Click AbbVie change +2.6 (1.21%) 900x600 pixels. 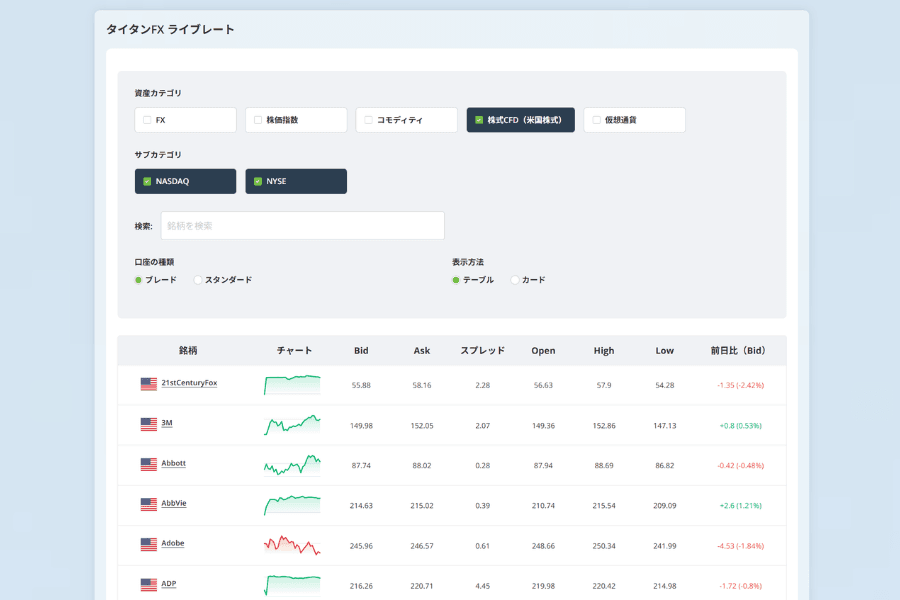(x=740, y=506)
